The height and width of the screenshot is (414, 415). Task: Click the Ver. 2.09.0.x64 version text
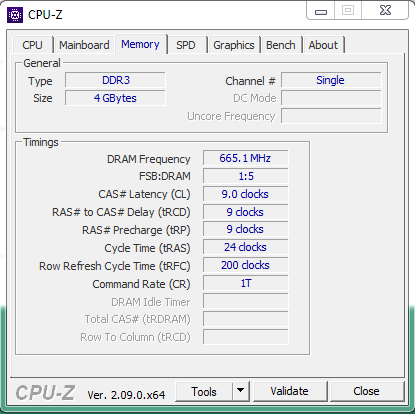(x=126, y=395)
